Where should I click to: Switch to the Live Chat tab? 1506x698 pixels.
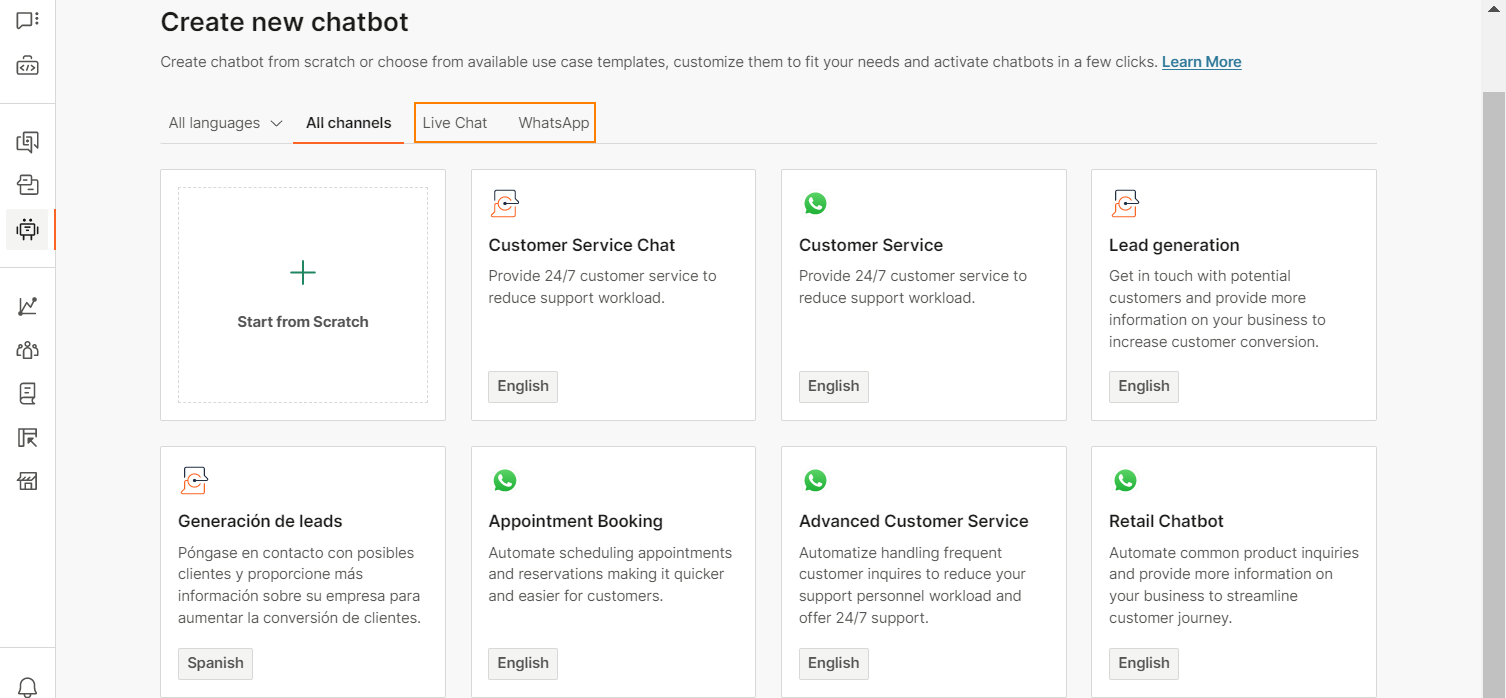point(455,123)
